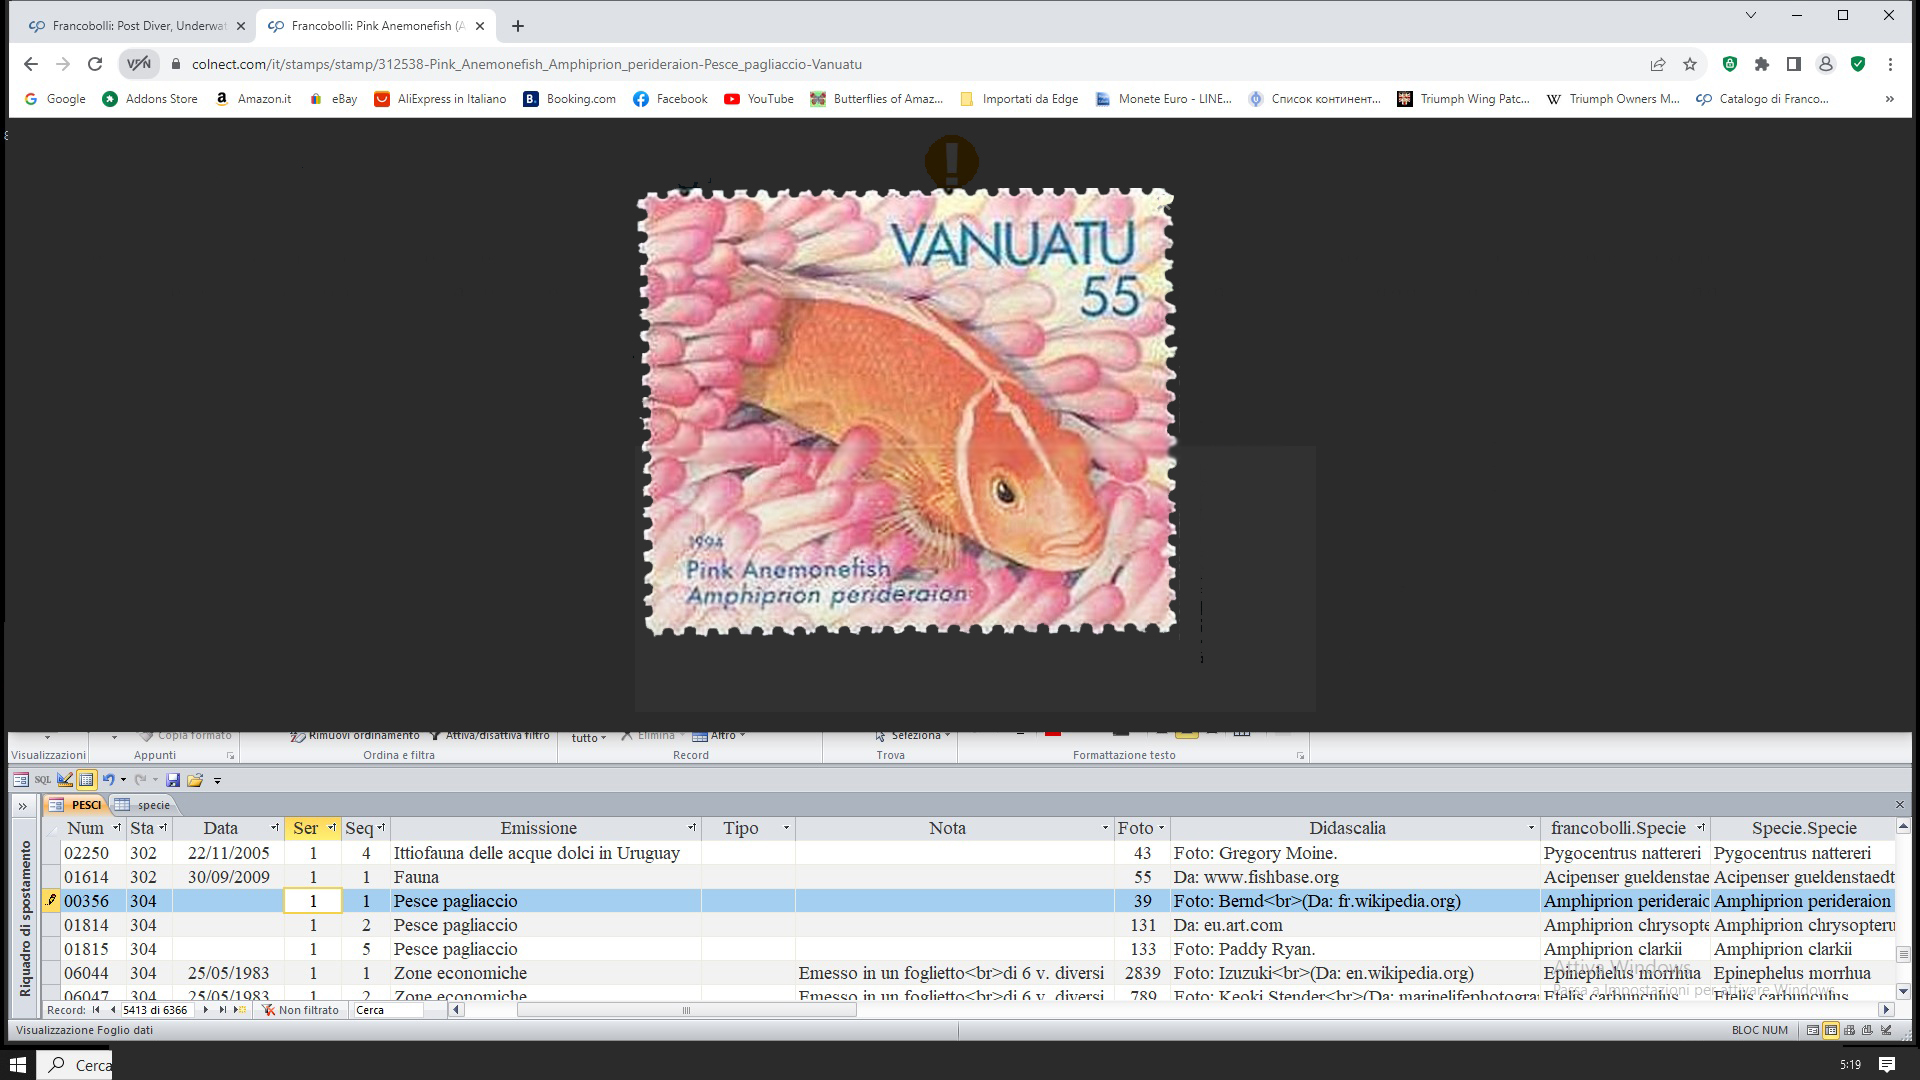Customize quick access toolbar dropdown

(217, 781)
